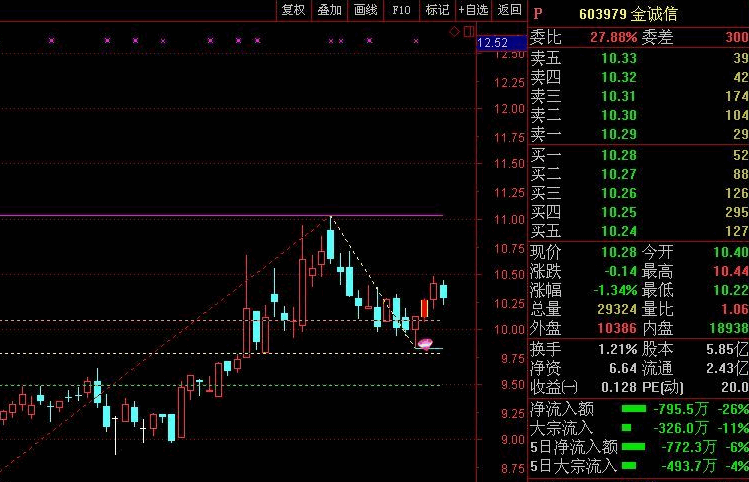Image resolution: width=749 pixels, height=482 pixels.
Task: Click the 5日净流入额 green bar
Action: pyautogui.click(x=633, y=447)
